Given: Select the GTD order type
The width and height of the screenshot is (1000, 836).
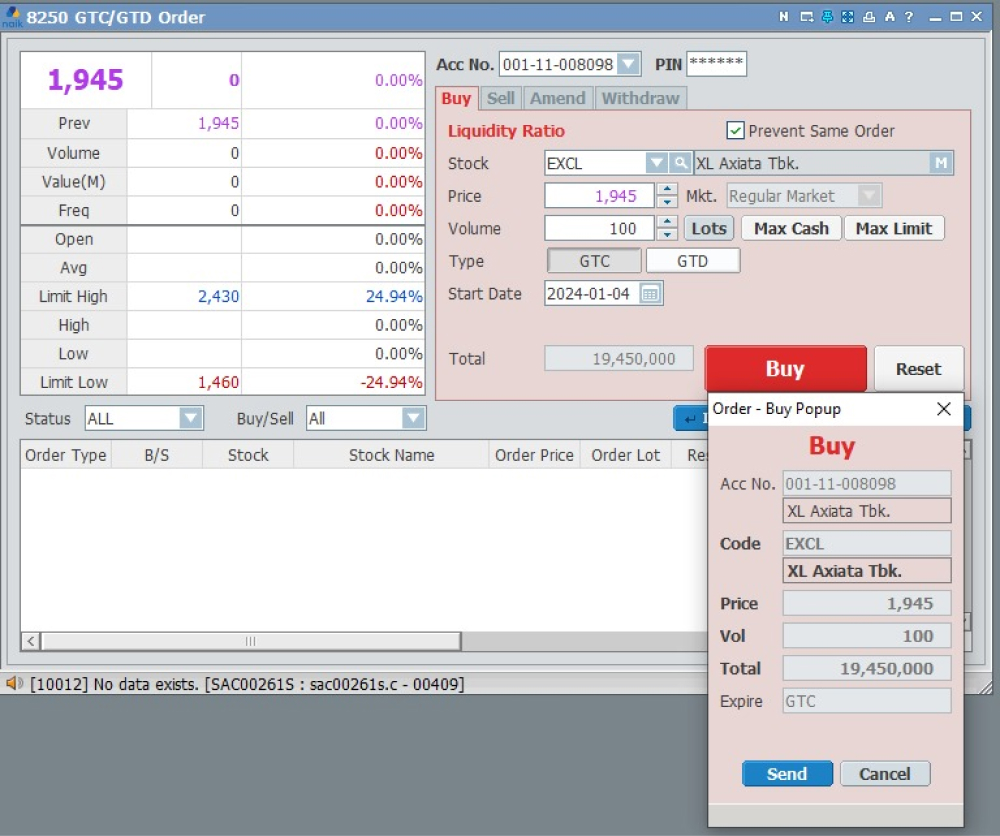Looking at the screenshot, I should pos(692,261).
